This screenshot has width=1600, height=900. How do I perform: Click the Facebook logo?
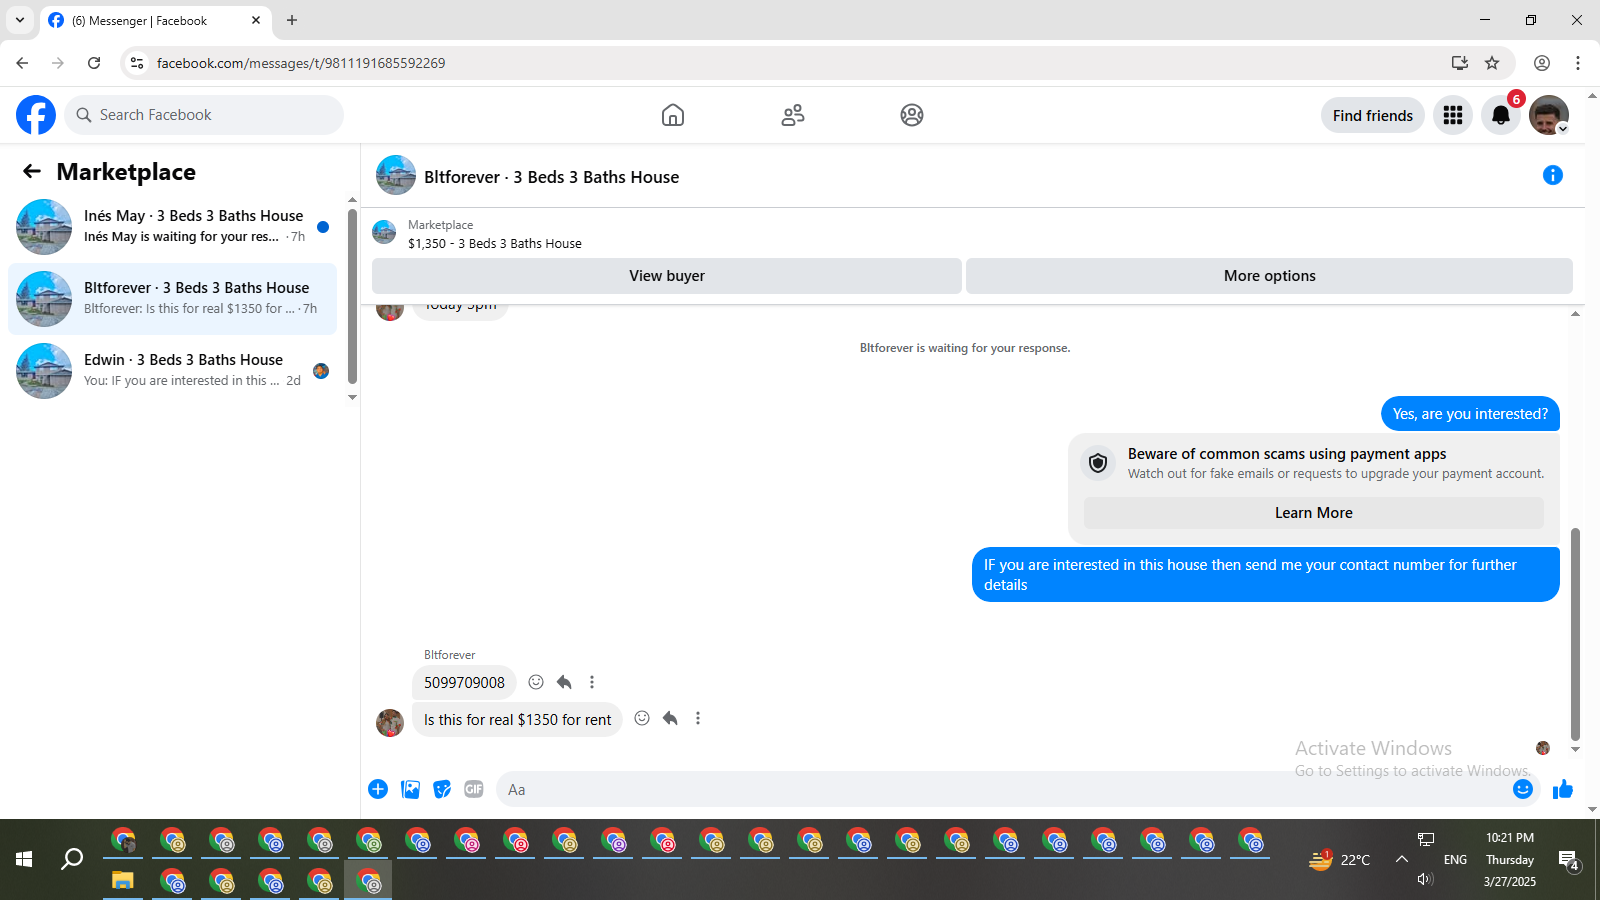point(36,115)
